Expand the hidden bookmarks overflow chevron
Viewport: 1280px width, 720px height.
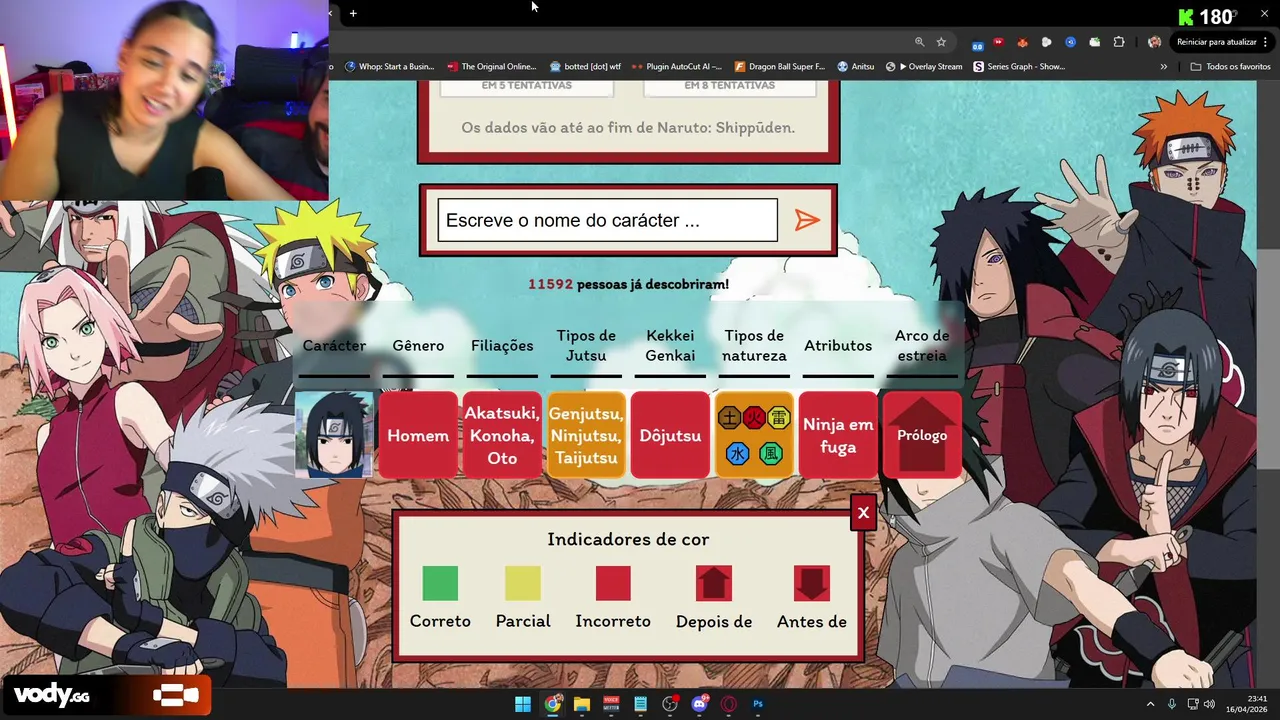click(1163, 67)
